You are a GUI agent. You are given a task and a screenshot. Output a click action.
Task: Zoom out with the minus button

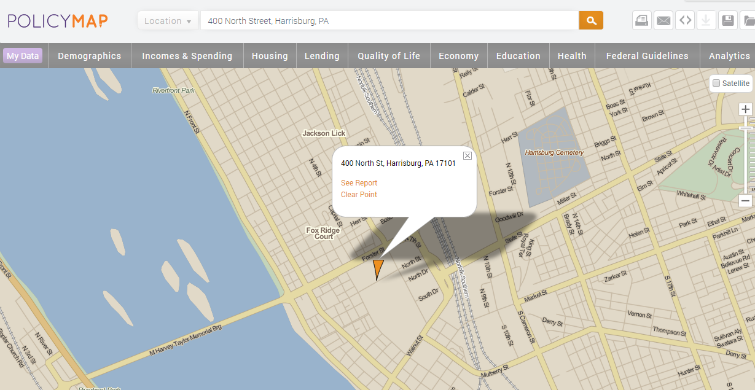[x=745, y=201]
